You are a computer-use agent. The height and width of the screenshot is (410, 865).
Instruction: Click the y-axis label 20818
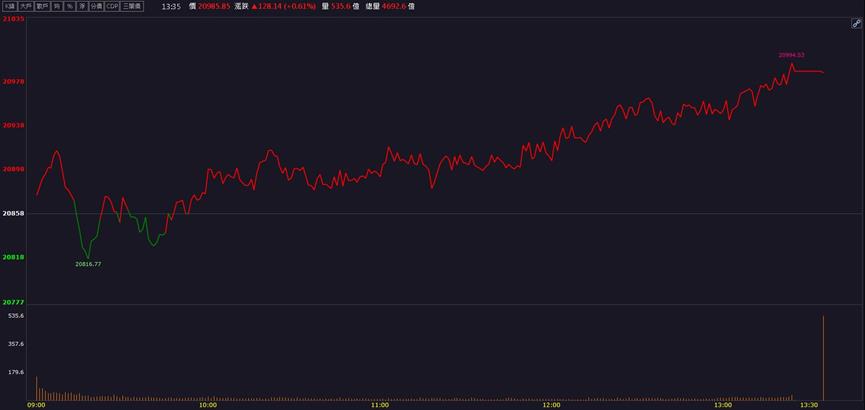13,257
